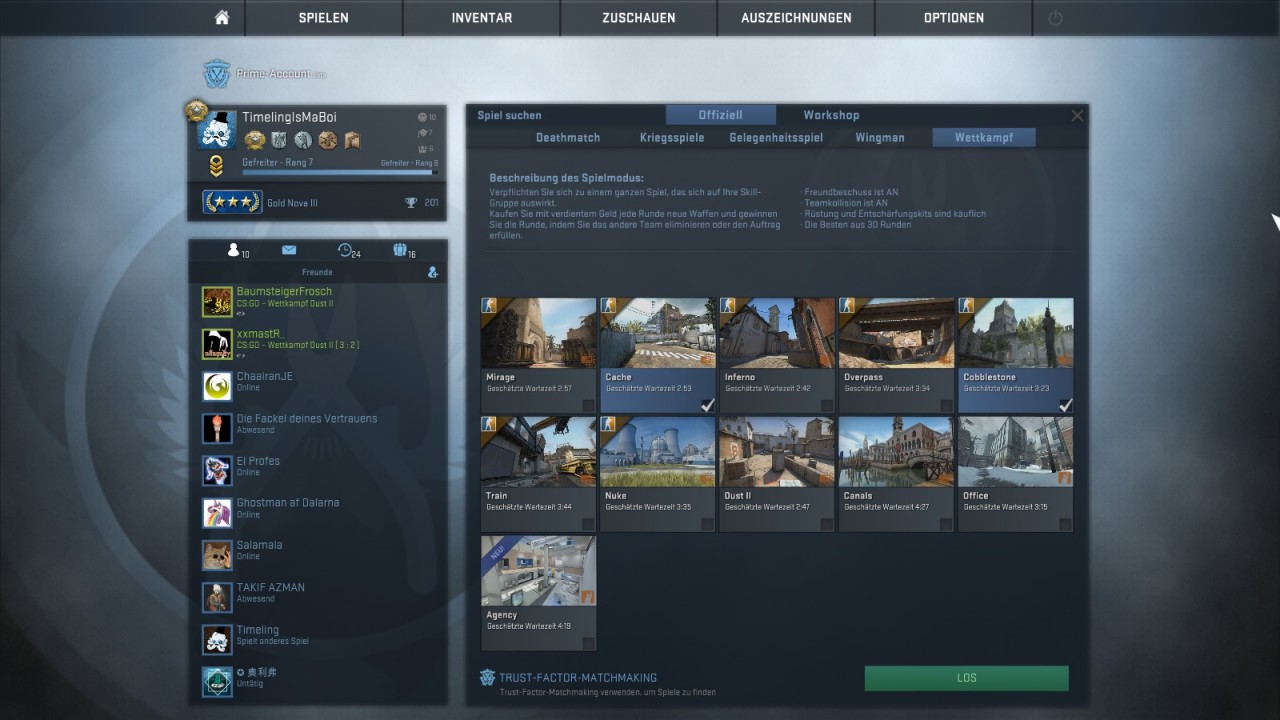This screenshot has height=720, width=1280.
Task: Click the smiley commendation icon
Action: 422,117
